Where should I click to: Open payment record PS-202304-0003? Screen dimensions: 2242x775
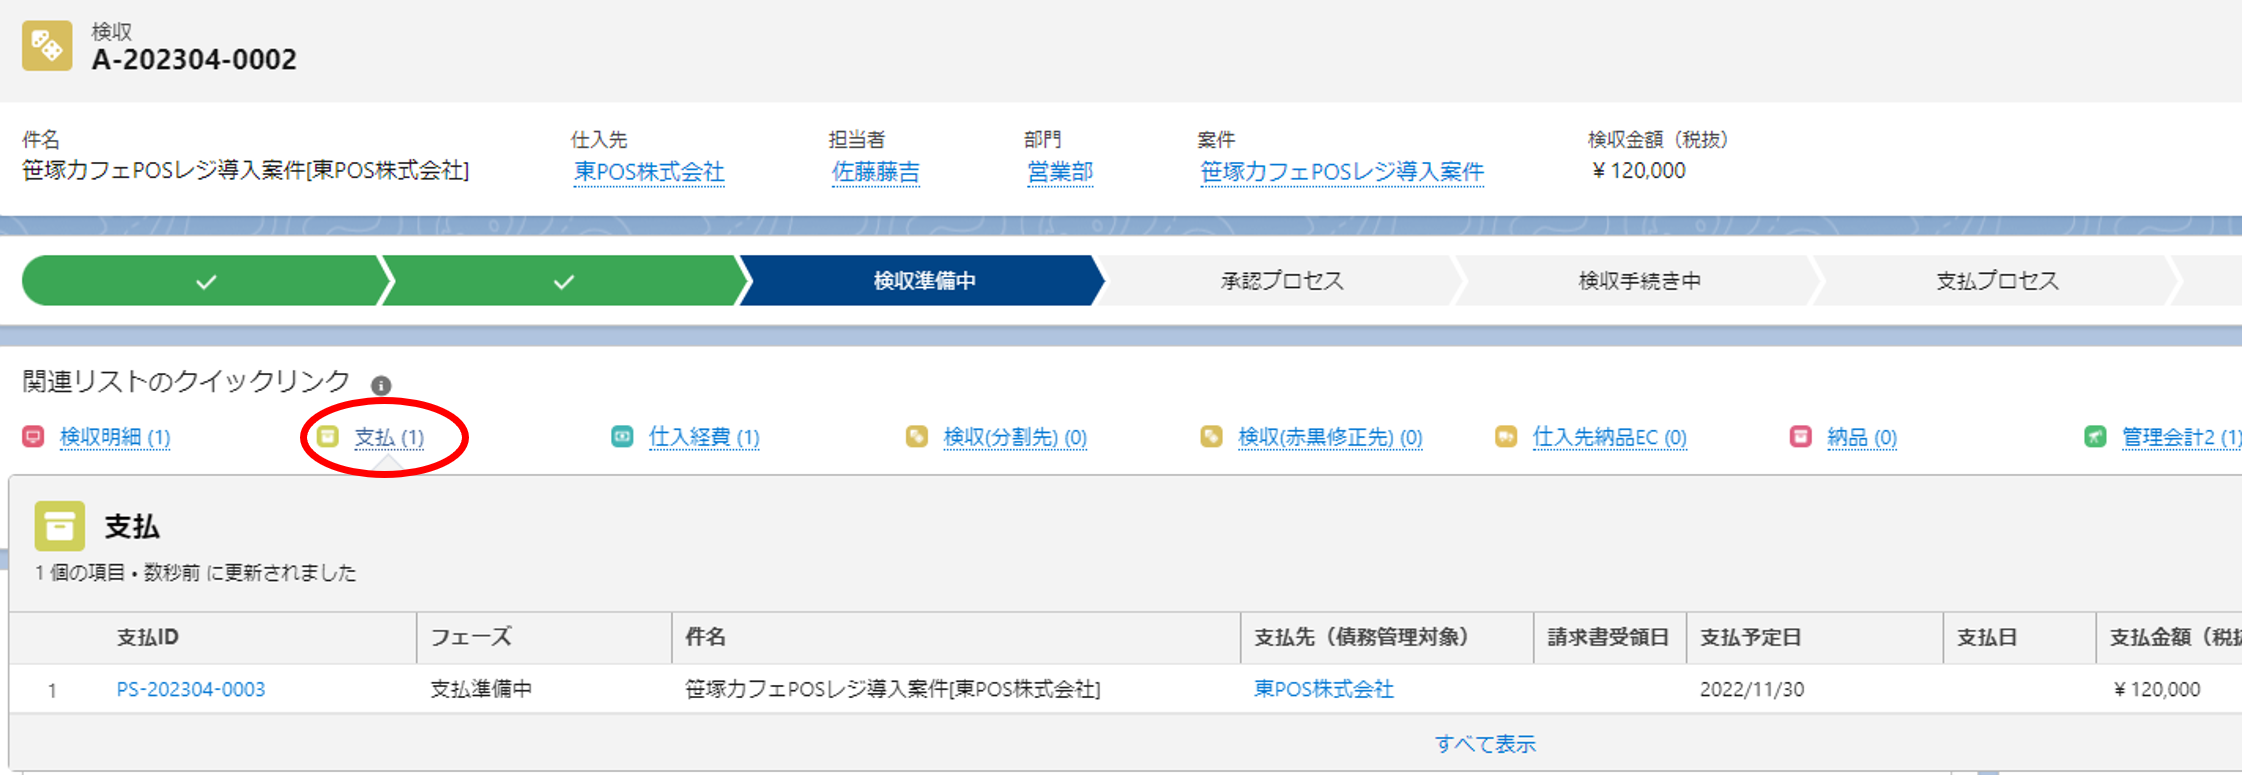point(191,689)
